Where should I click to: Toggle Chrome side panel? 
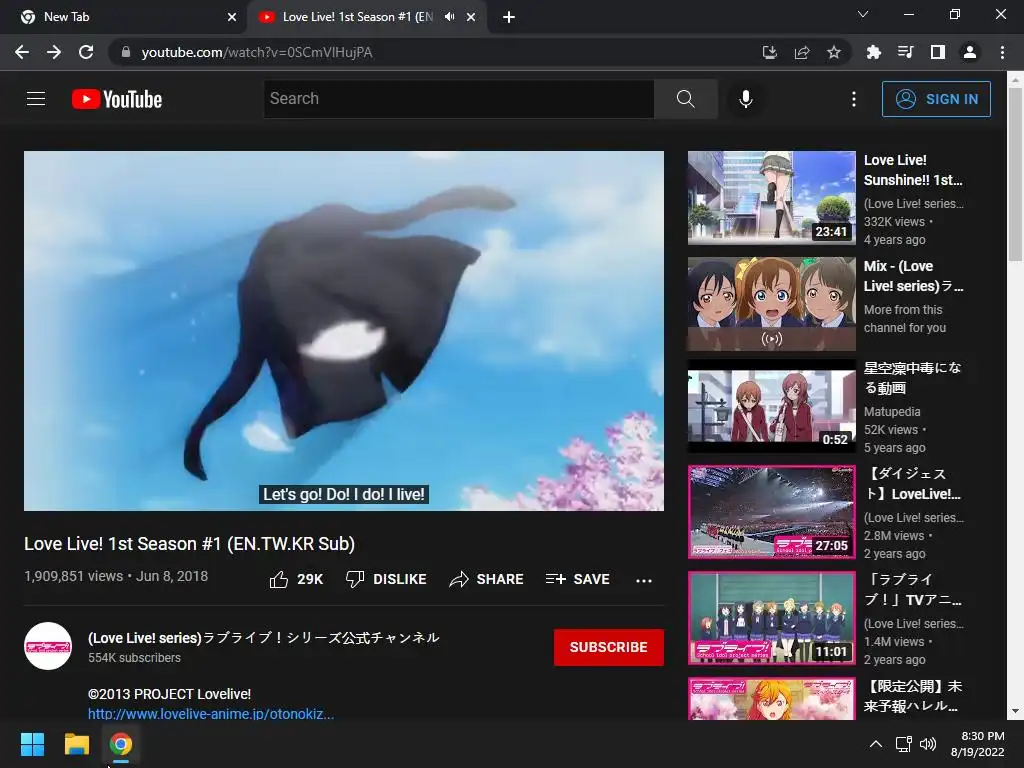pos(938,52)
